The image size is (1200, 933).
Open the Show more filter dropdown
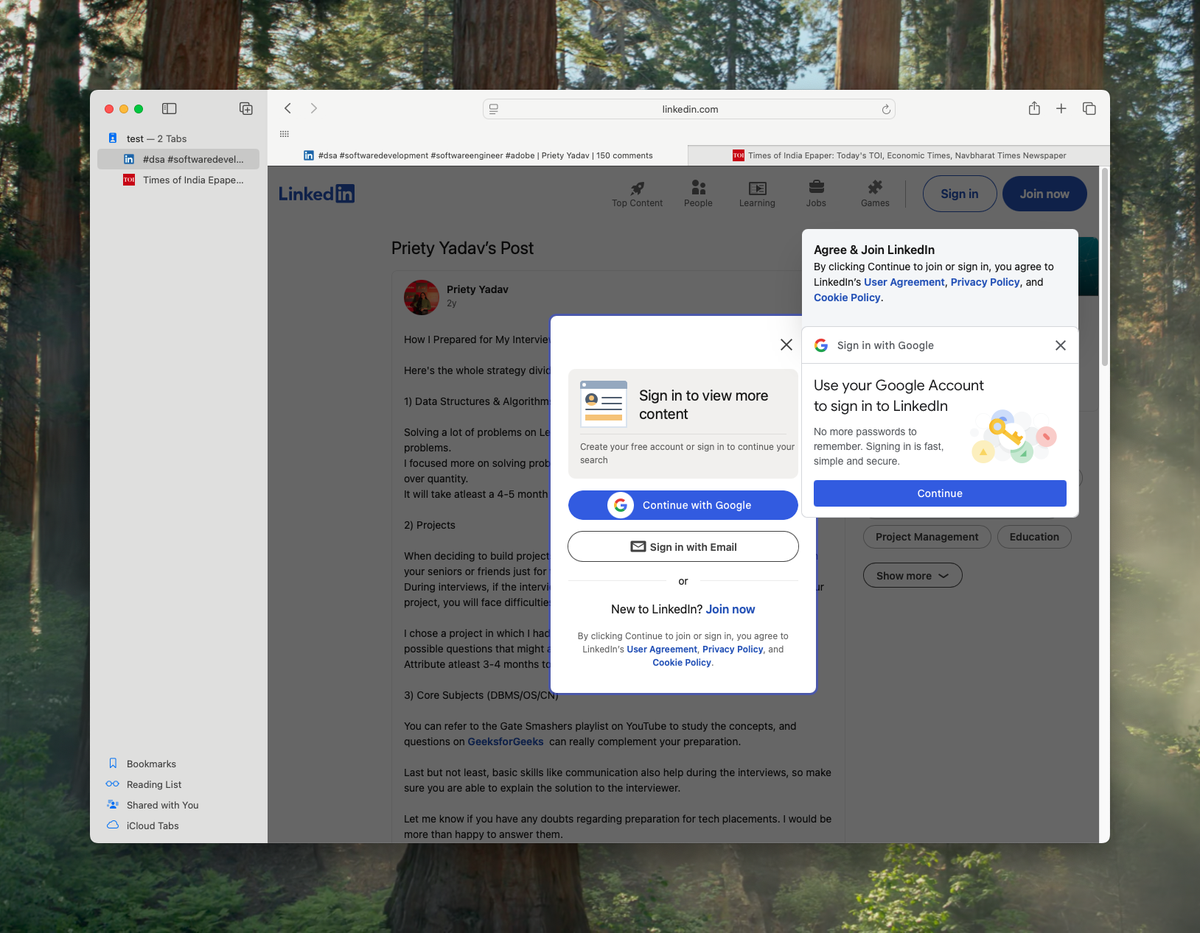[912, 575]
